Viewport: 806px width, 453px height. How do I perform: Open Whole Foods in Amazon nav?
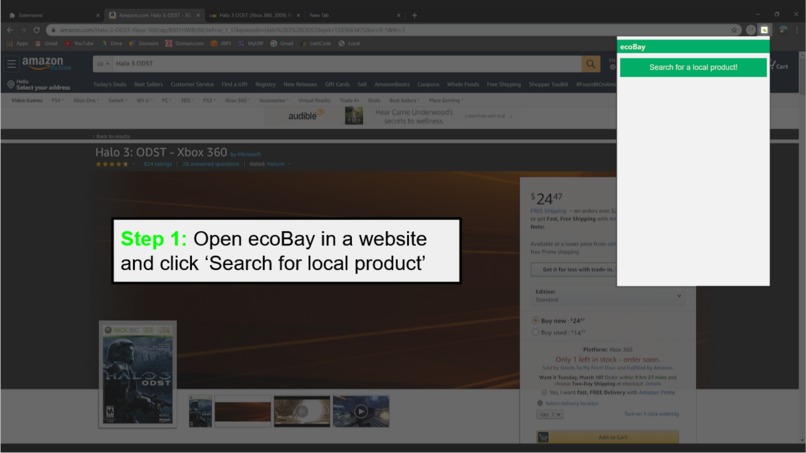pyautogui.click(x=463, y=84)
